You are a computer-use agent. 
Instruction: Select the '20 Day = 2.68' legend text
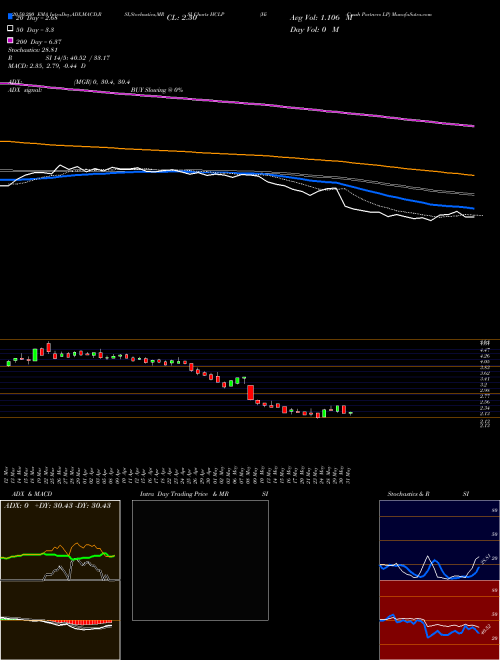pos(36,18)
